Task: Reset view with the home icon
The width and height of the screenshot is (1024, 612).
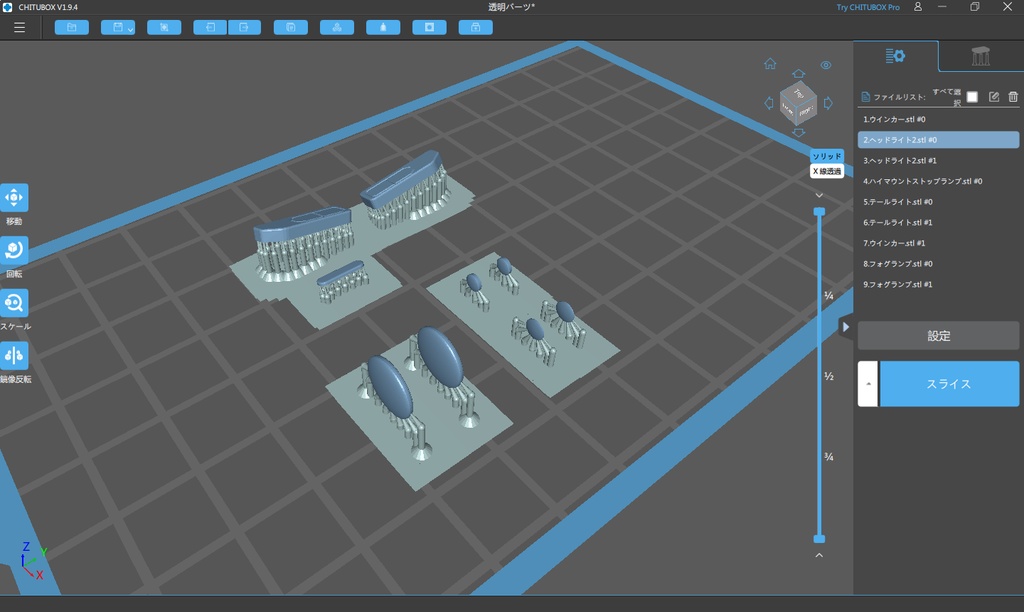Action: click(770, 63)
